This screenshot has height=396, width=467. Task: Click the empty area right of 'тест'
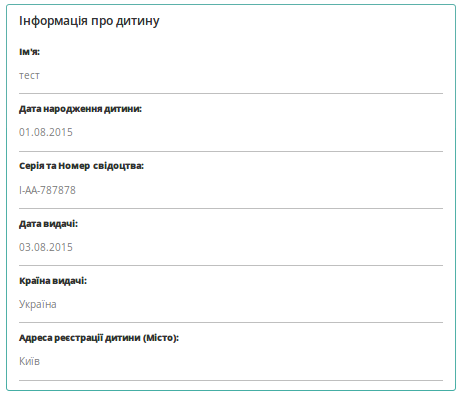tap(241, 75)
